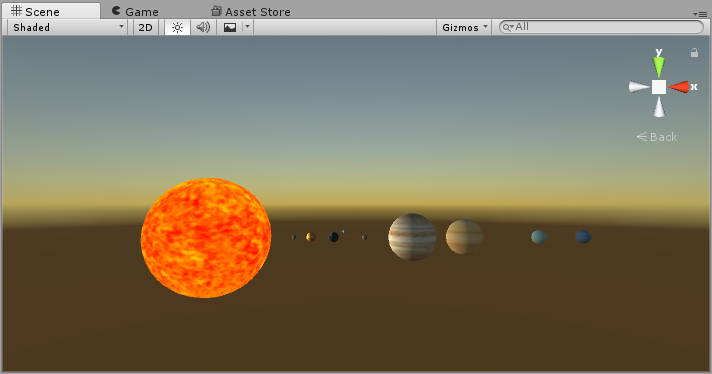Open the Shaded draw mode dropdown
Image resolution: width=712 pixels, height=374 pixels.
(68, 27)
